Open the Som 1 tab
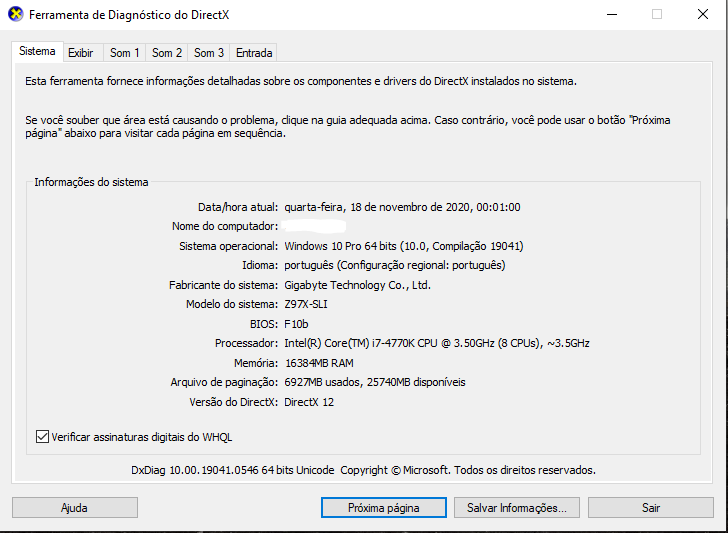This screenshot has height=533, width=728. point(124,53)
